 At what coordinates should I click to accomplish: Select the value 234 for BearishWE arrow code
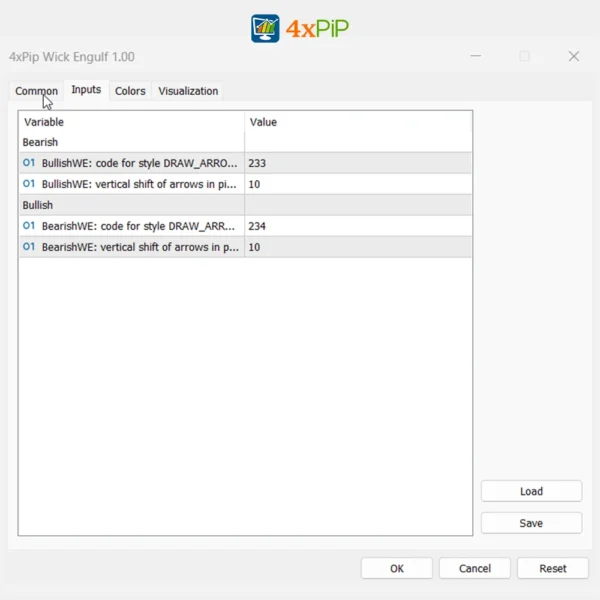click(x=257, y=226)
